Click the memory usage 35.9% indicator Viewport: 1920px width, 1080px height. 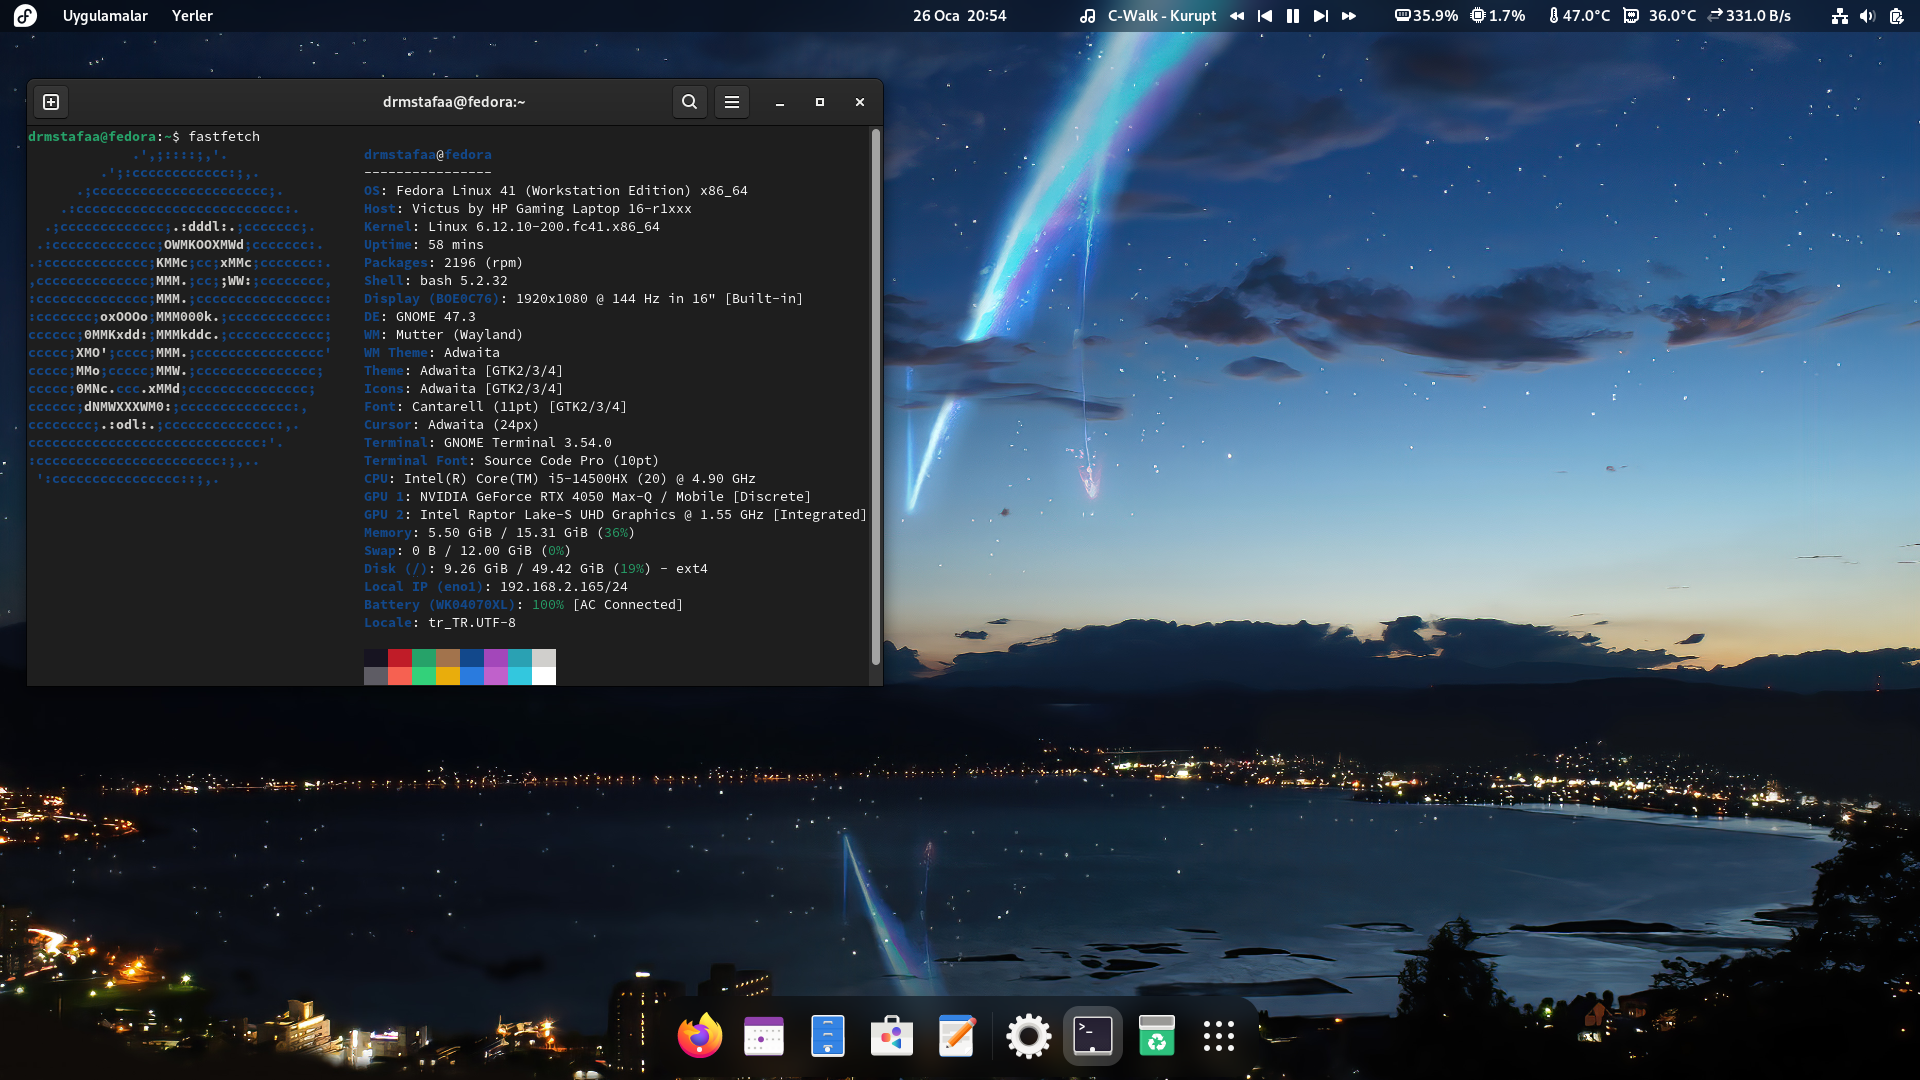point(1426,16)
